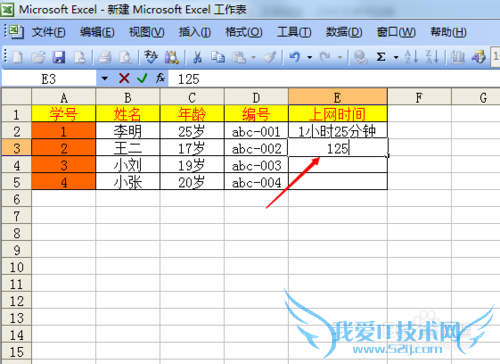Click the formula bar showing 125
This screenshot has width=500, height=364.
[x=334, y=79]
